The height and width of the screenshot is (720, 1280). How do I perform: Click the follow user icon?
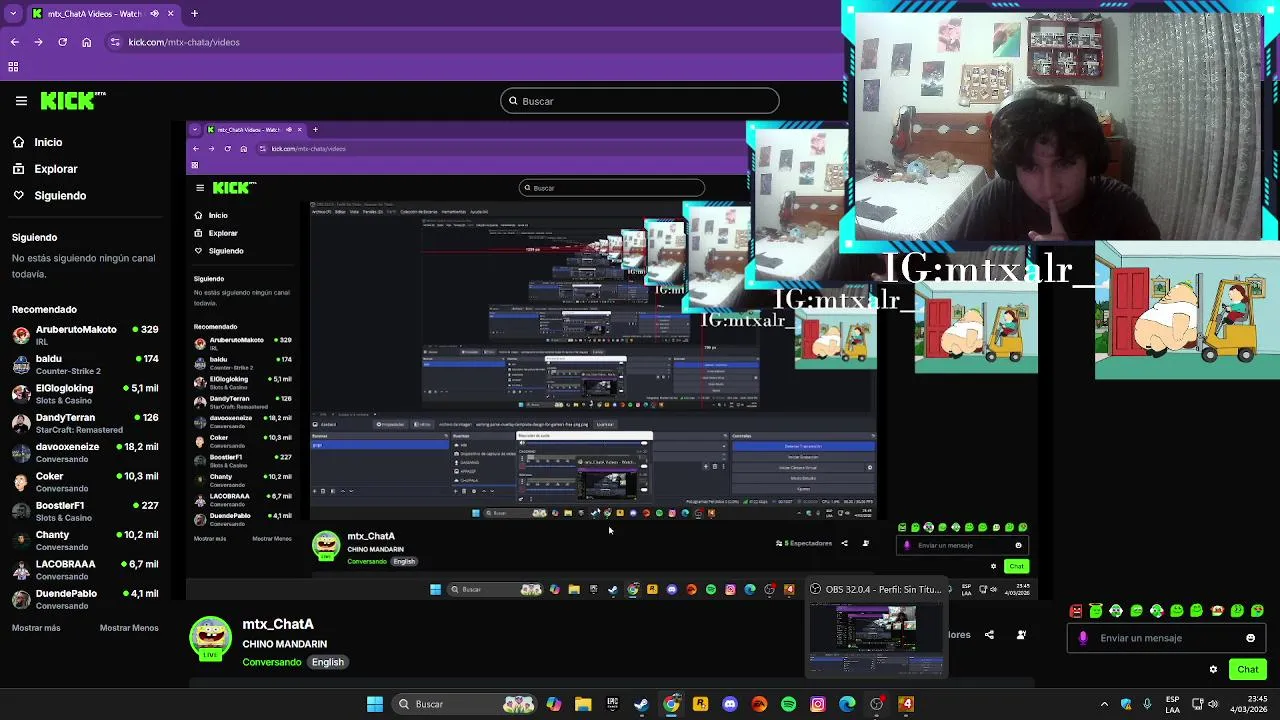(1021, 635)
